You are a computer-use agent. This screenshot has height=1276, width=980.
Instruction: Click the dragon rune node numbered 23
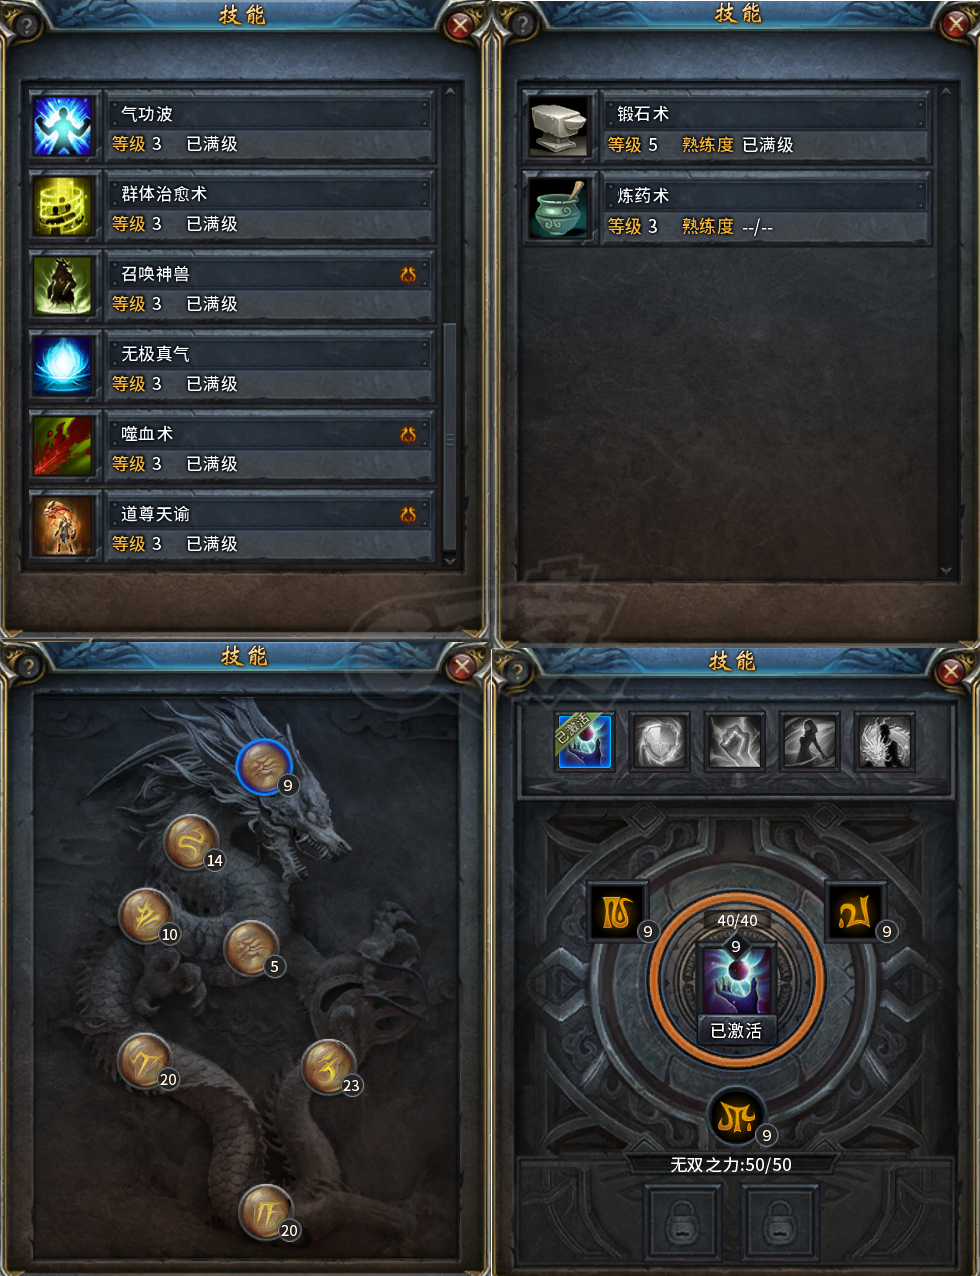(327, 1067)
